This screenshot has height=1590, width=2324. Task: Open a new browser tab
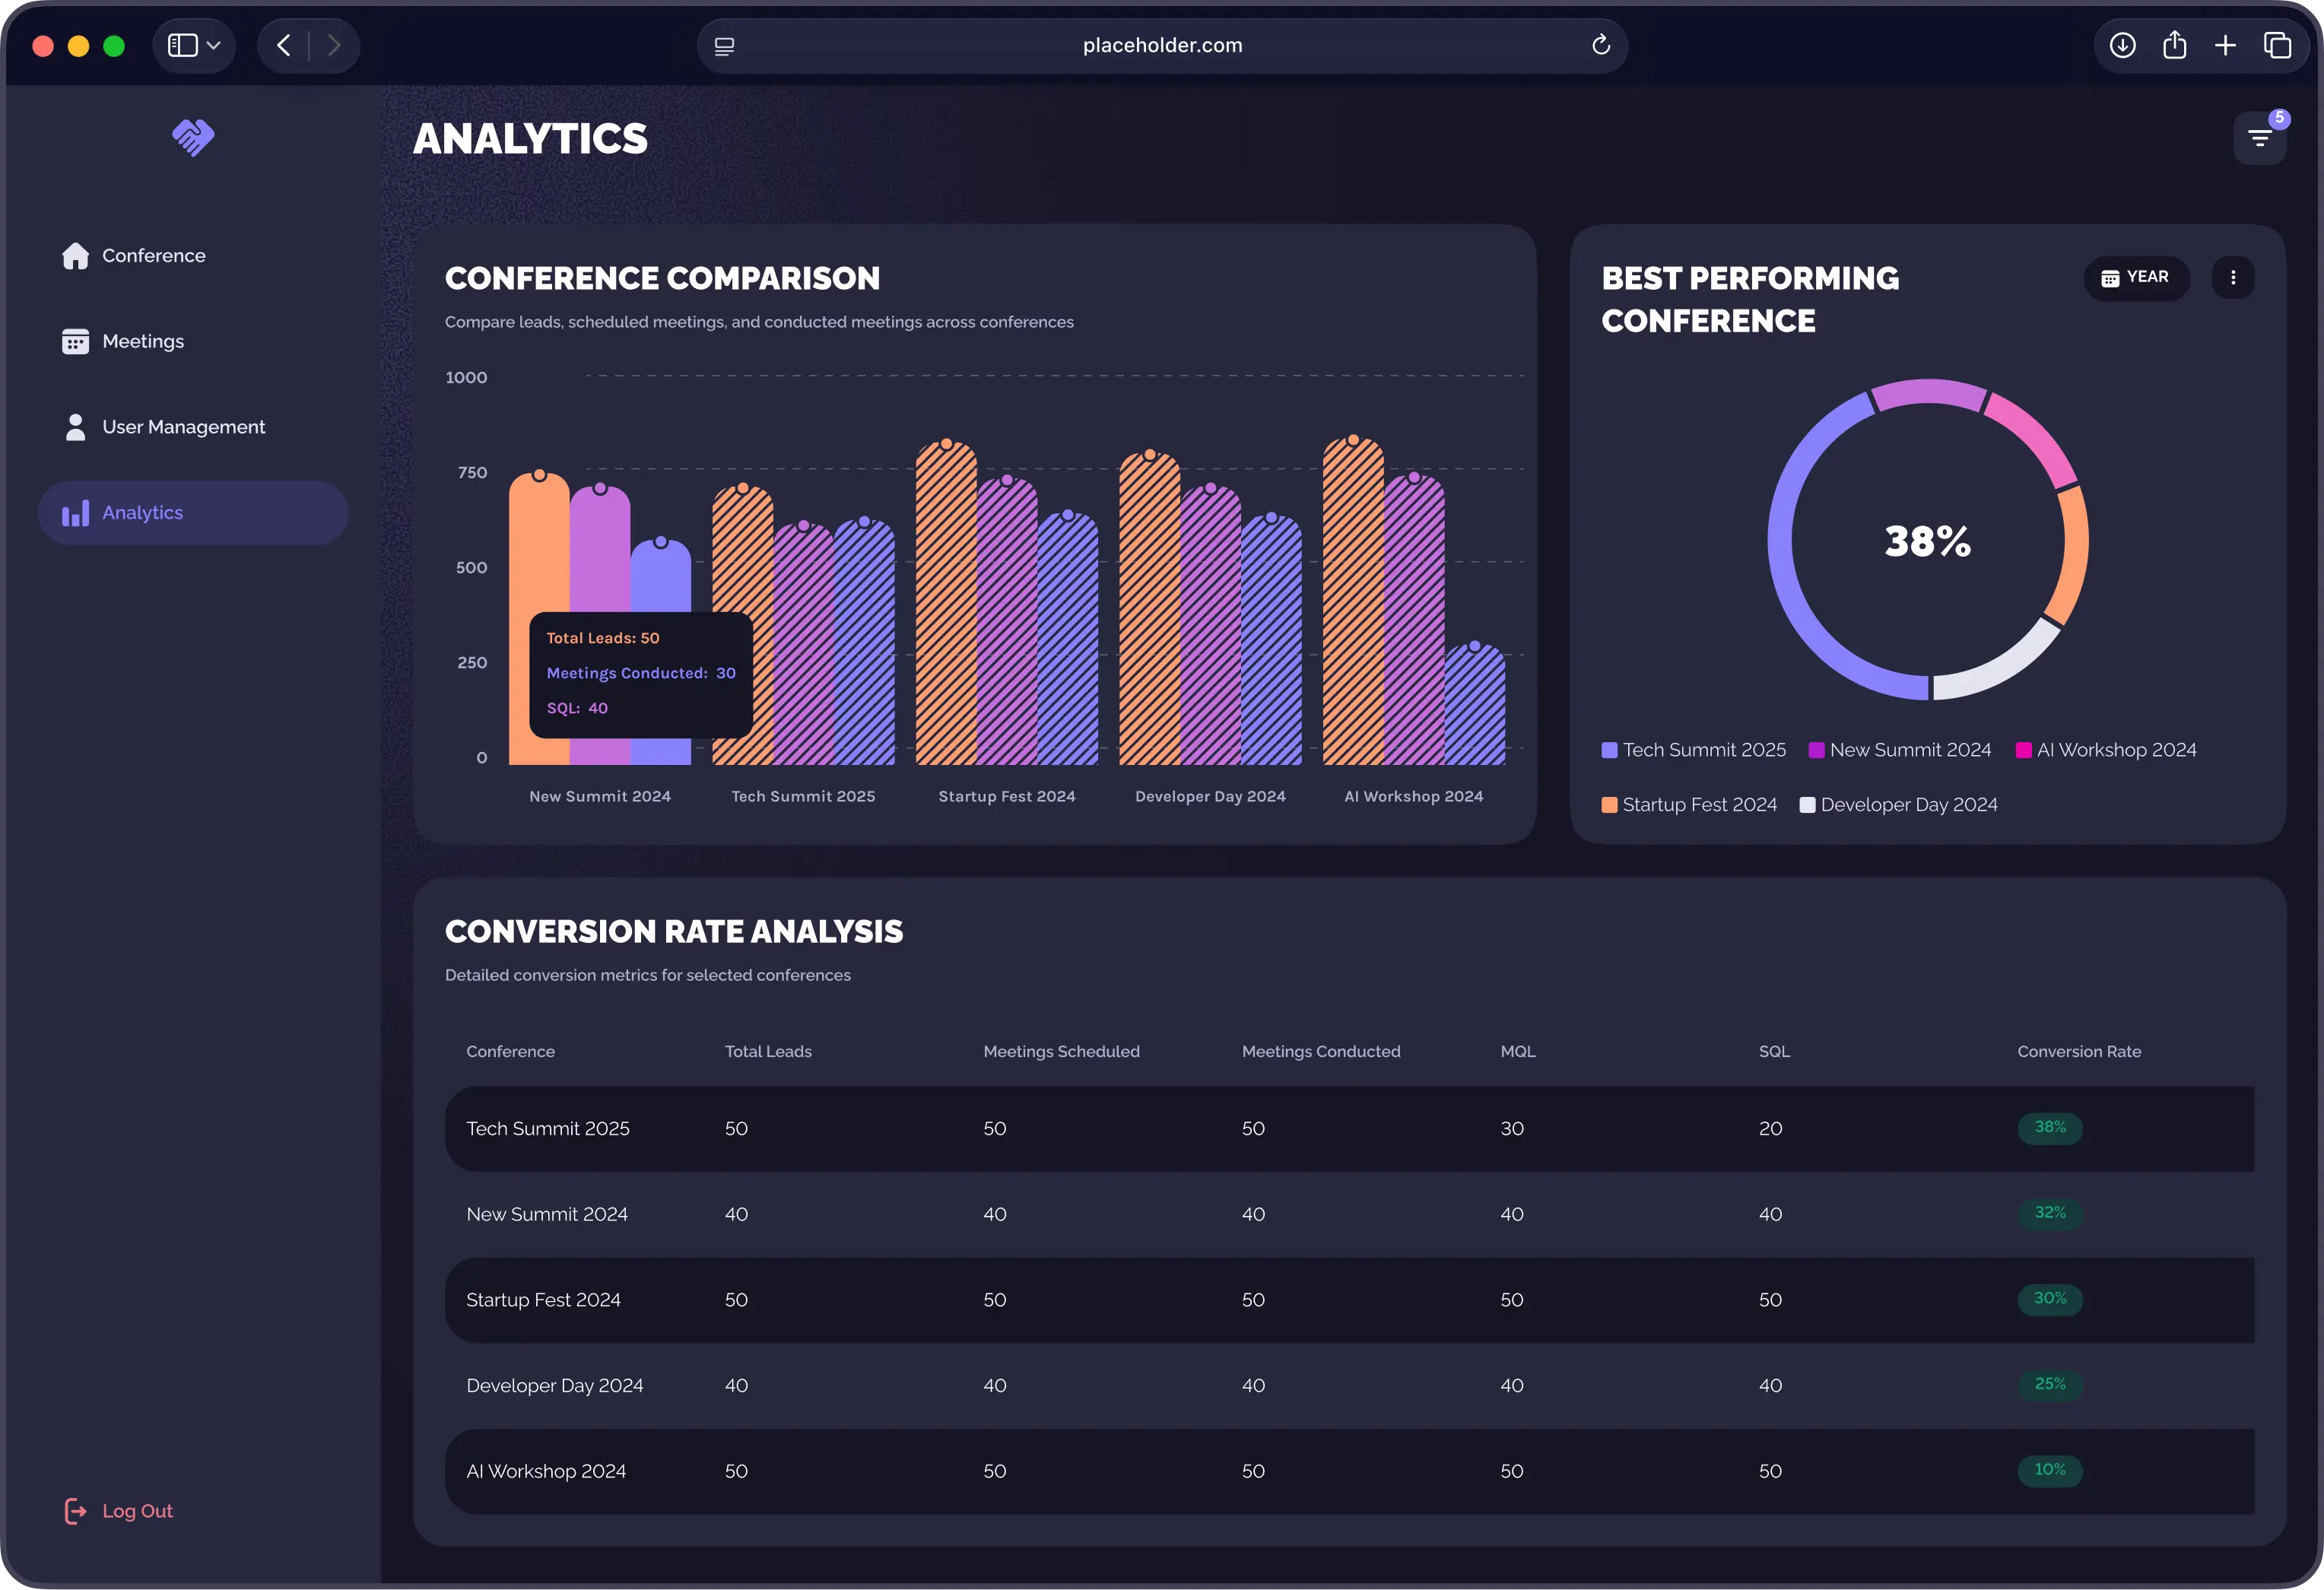coord(2226,45)
